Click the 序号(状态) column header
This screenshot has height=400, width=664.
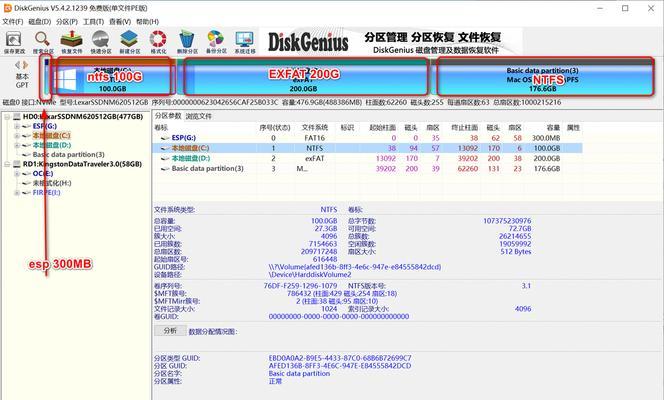(274, 127)
